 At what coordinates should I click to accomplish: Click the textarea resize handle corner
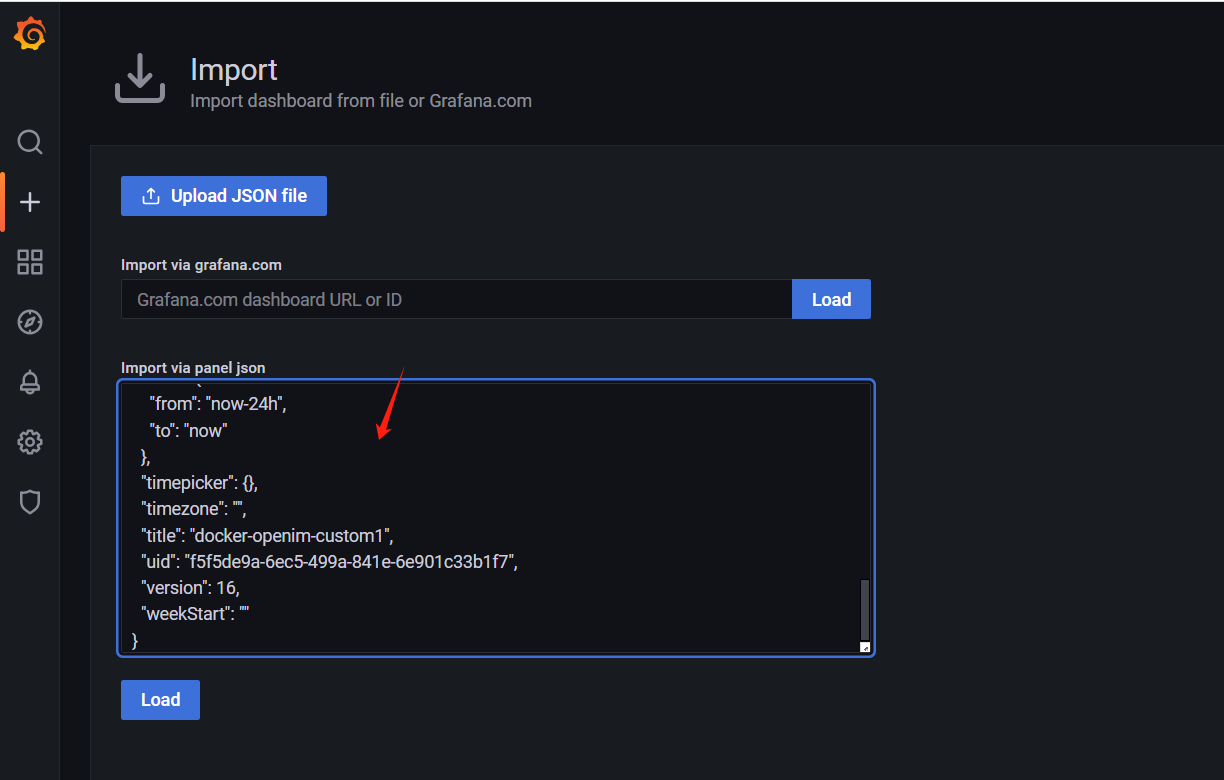coord(865,647)
